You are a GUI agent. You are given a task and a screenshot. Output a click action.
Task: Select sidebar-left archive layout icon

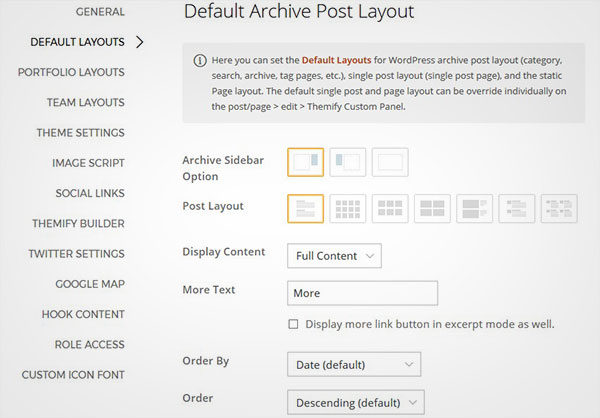click(347, 162)
